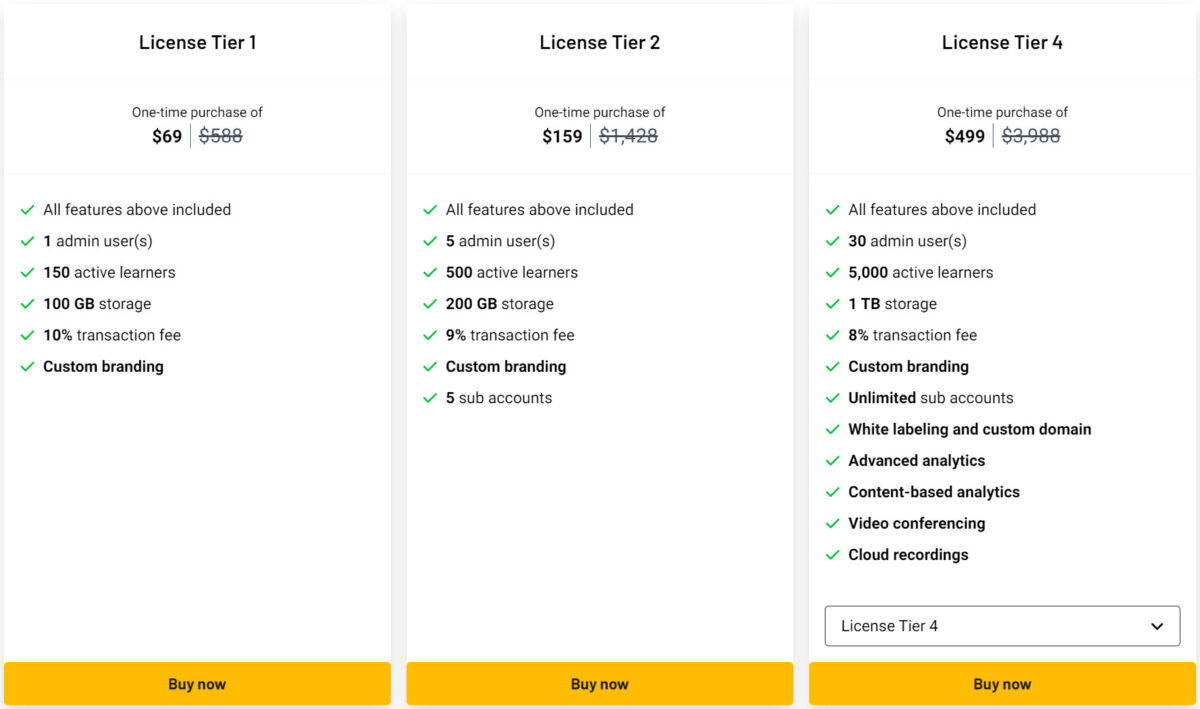Click the checkmark beside Custom branding in Tier 1
Image resolution: width=1200 pixels, height=709 pixels.
pyautogui.click(x=27, y=366)
